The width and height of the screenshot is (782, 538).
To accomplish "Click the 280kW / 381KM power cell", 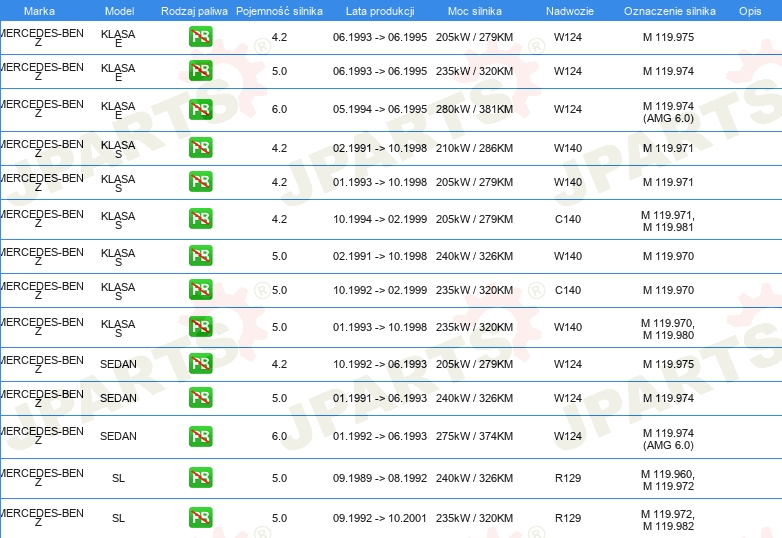I will point(474,109).
